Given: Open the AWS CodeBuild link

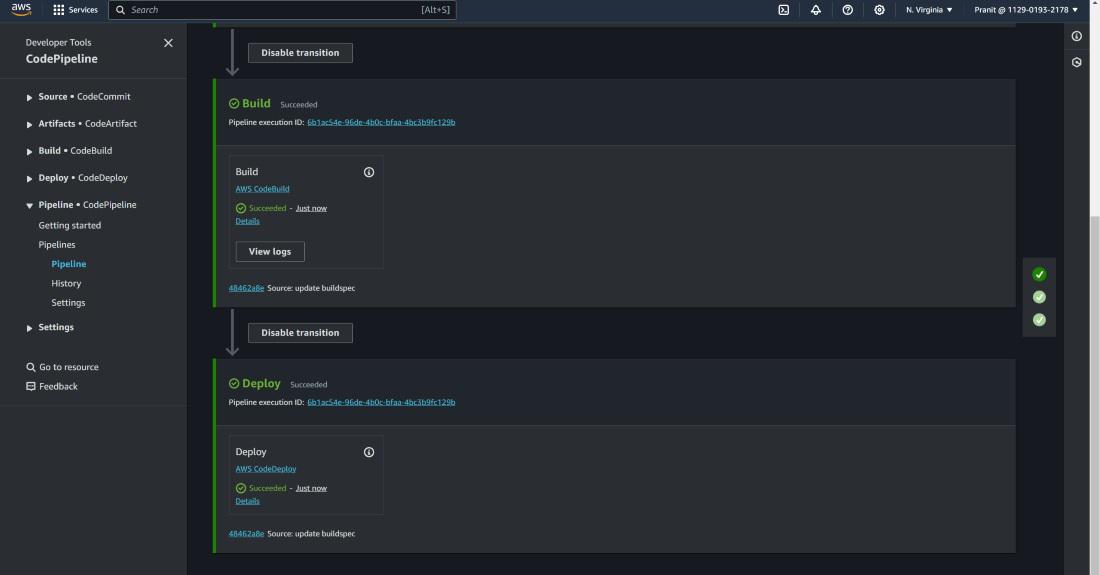Looking at the screenshot, I should (262, 189).
